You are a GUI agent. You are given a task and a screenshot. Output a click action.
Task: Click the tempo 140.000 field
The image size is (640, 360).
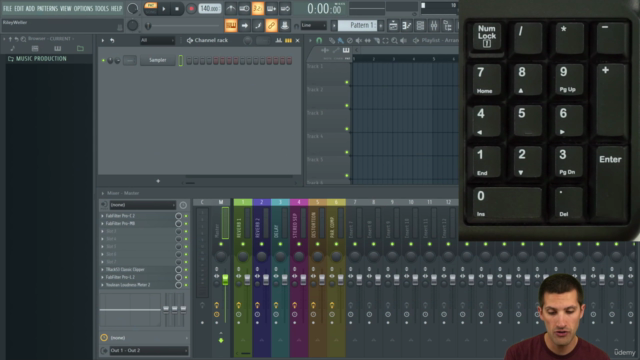point(210,9)
